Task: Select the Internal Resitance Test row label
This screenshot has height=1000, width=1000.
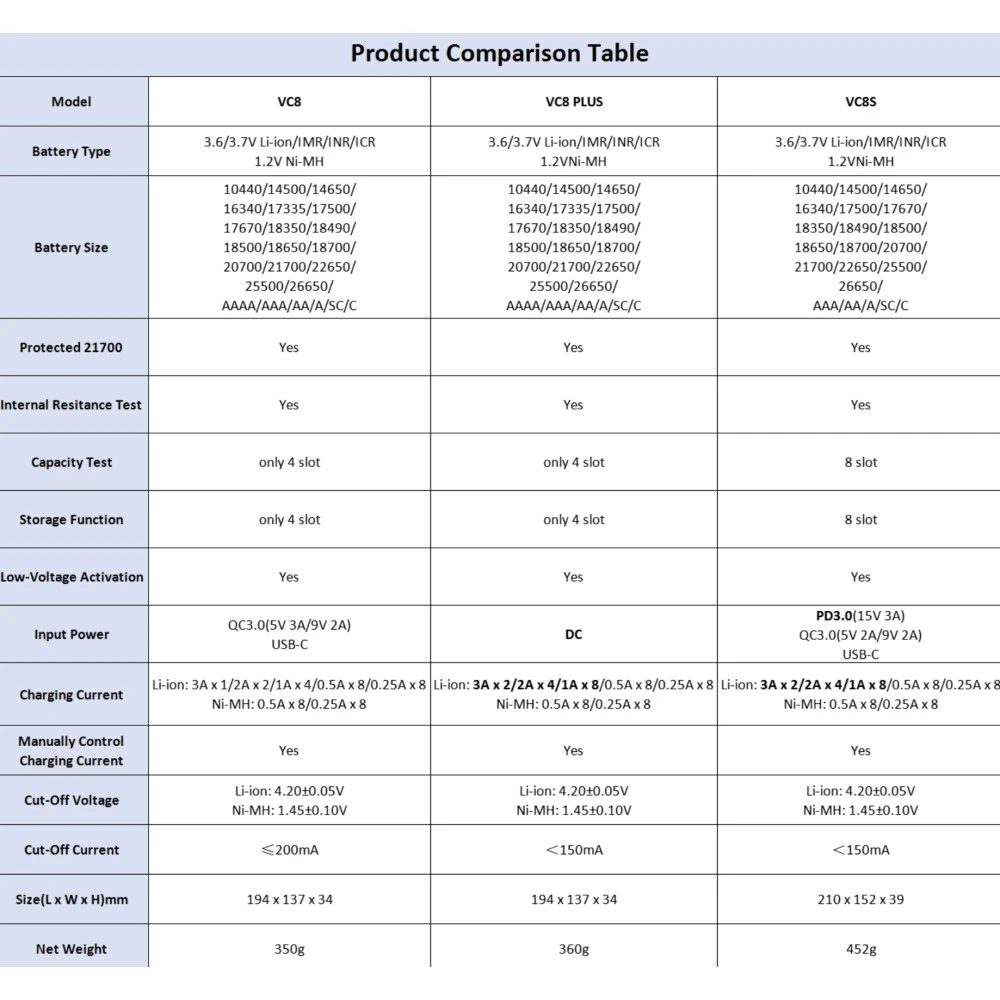Action: tap(71, 405)
